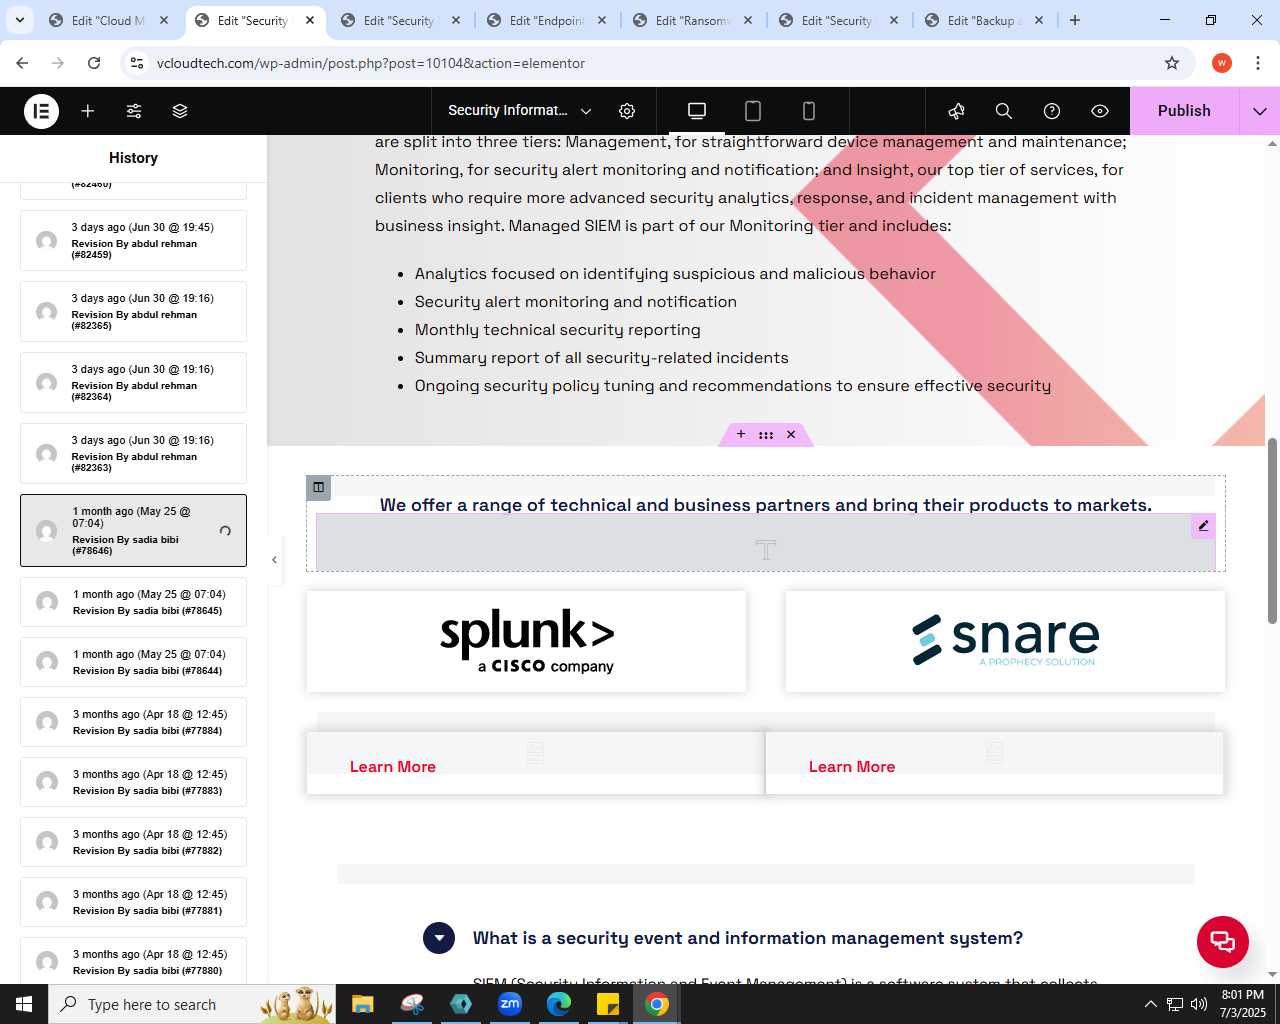Open the Security Informat... document dropdown
Image resolution: width=1280 pixels, height=1024 pixels.
coord(519,111)
